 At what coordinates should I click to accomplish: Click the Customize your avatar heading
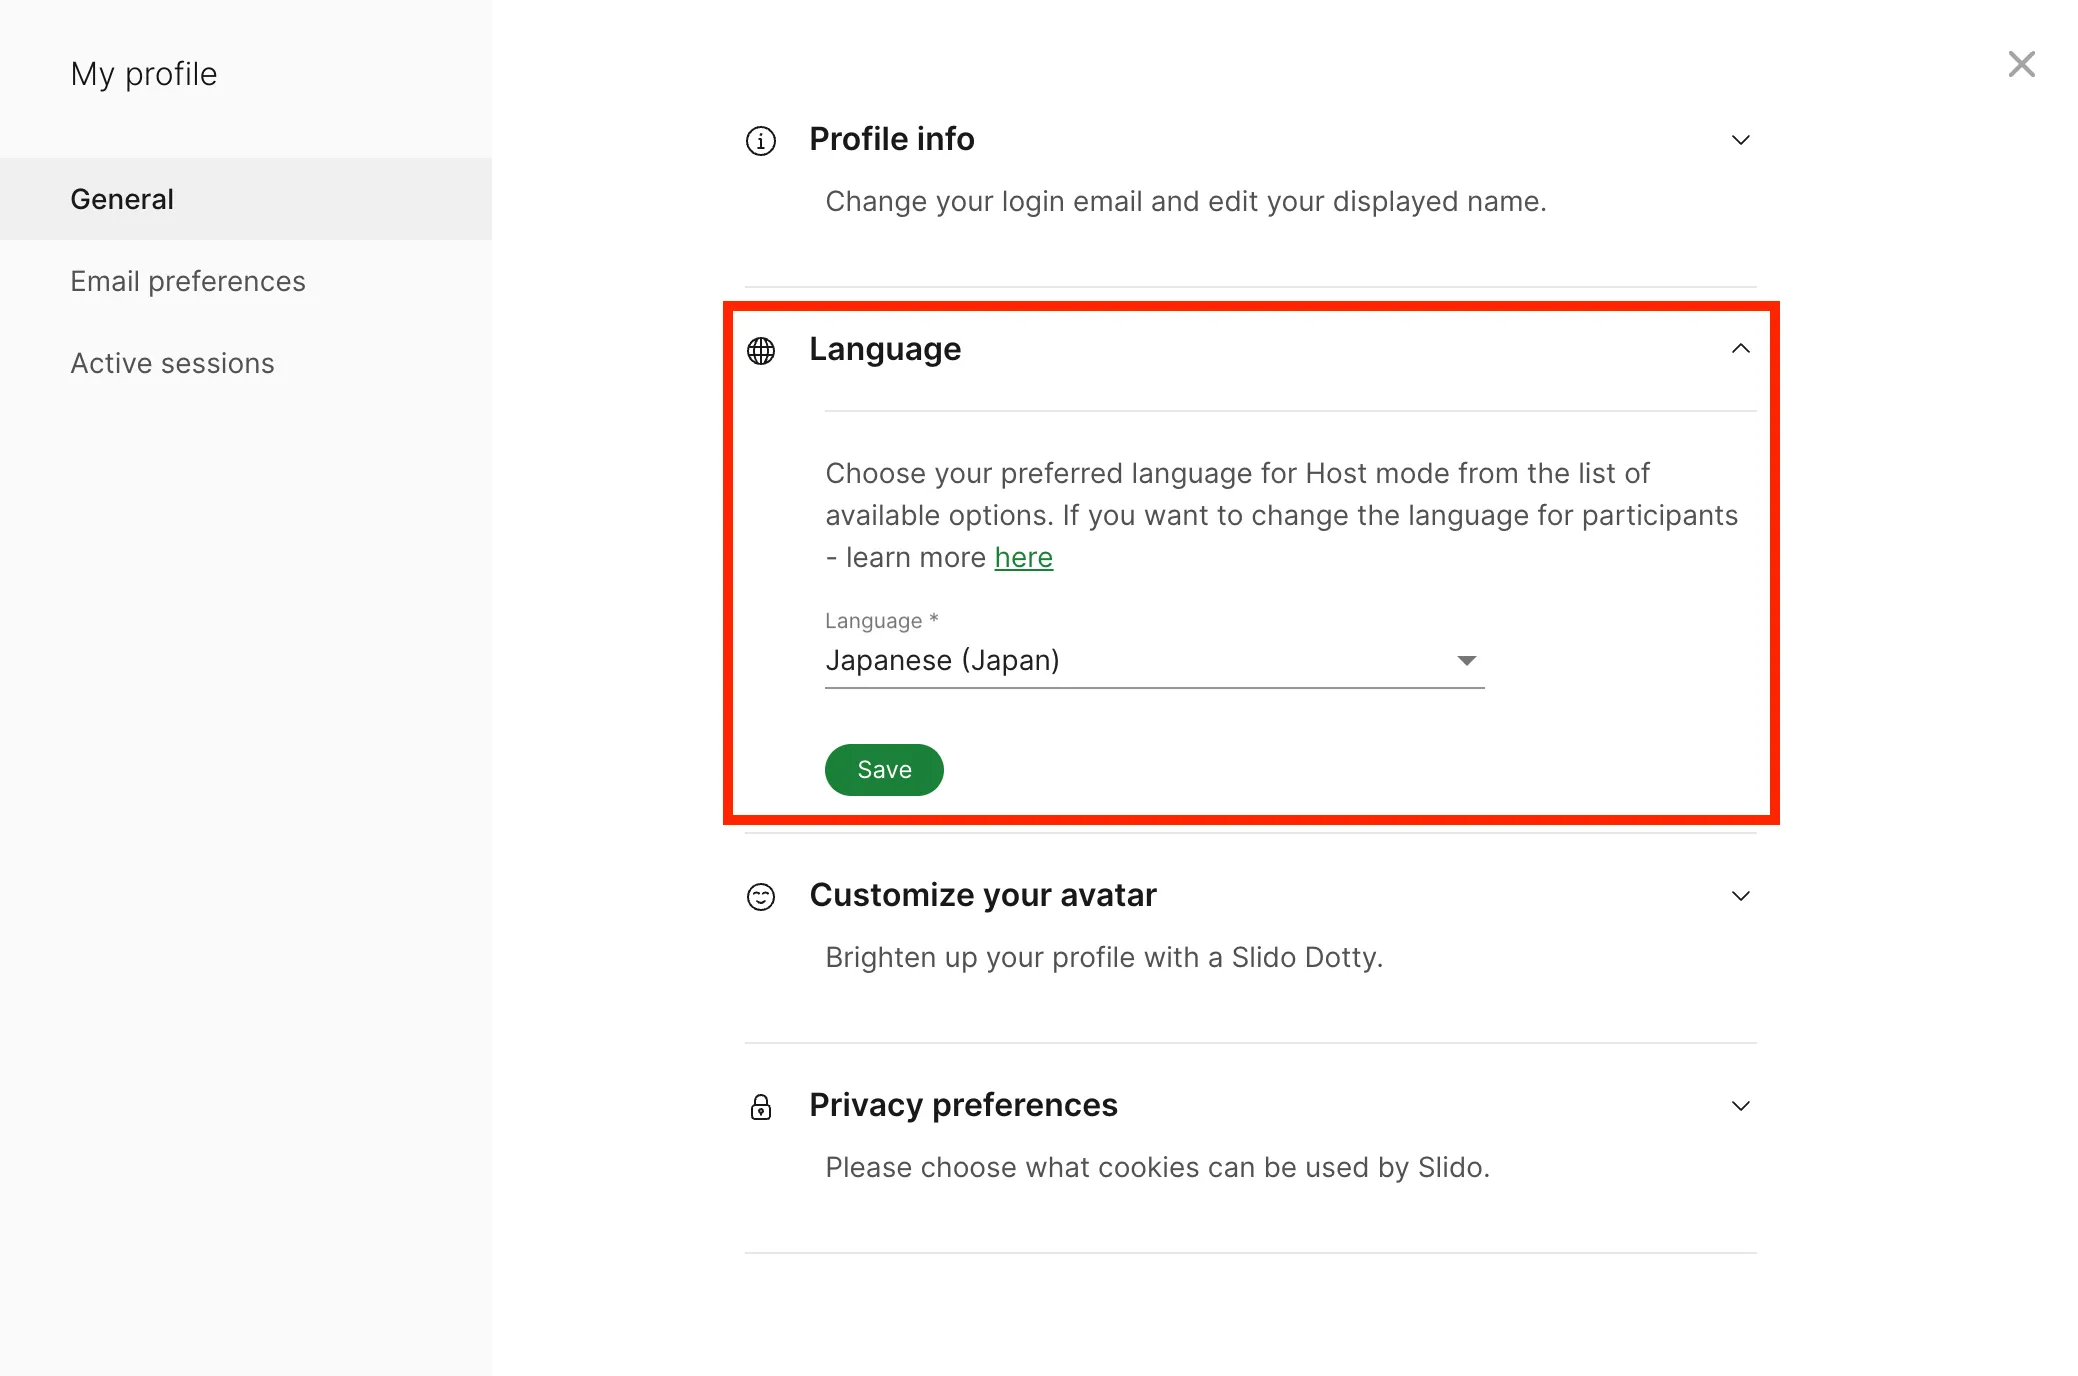coord(982,895)
